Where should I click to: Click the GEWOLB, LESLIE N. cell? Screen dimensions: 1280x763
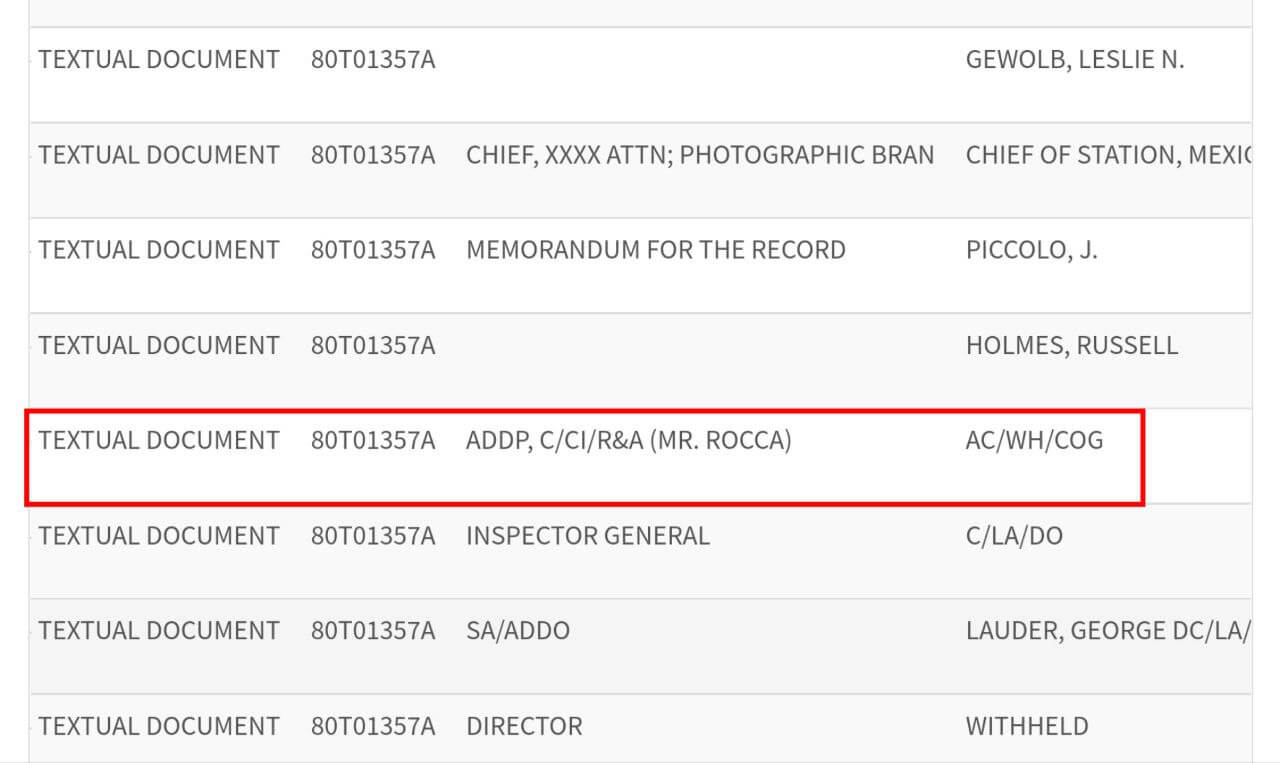point(1074,60)
